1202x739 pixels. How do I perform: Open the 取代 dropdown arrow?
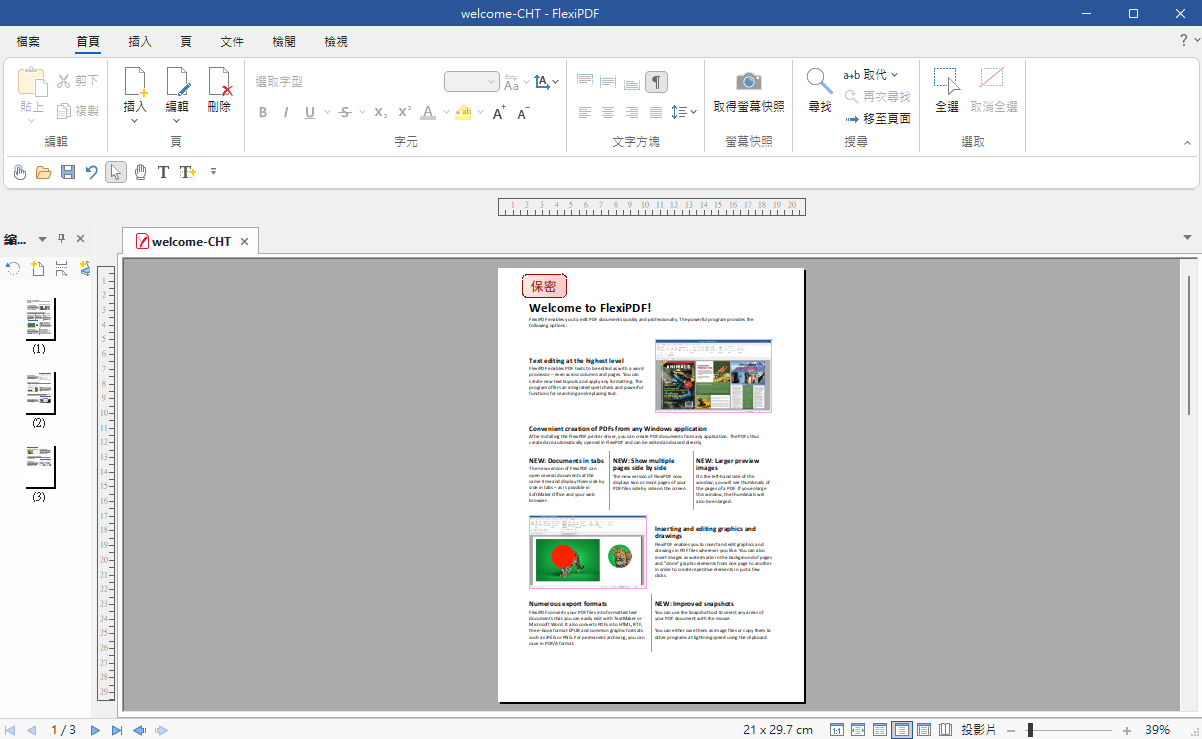point(894,75)
